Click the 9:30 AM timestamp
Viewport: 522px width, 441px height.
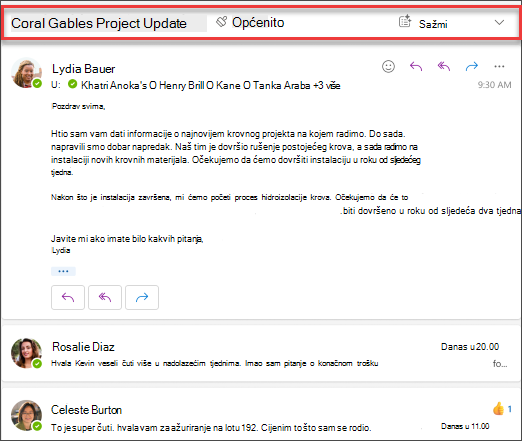[x=494, y=85]
